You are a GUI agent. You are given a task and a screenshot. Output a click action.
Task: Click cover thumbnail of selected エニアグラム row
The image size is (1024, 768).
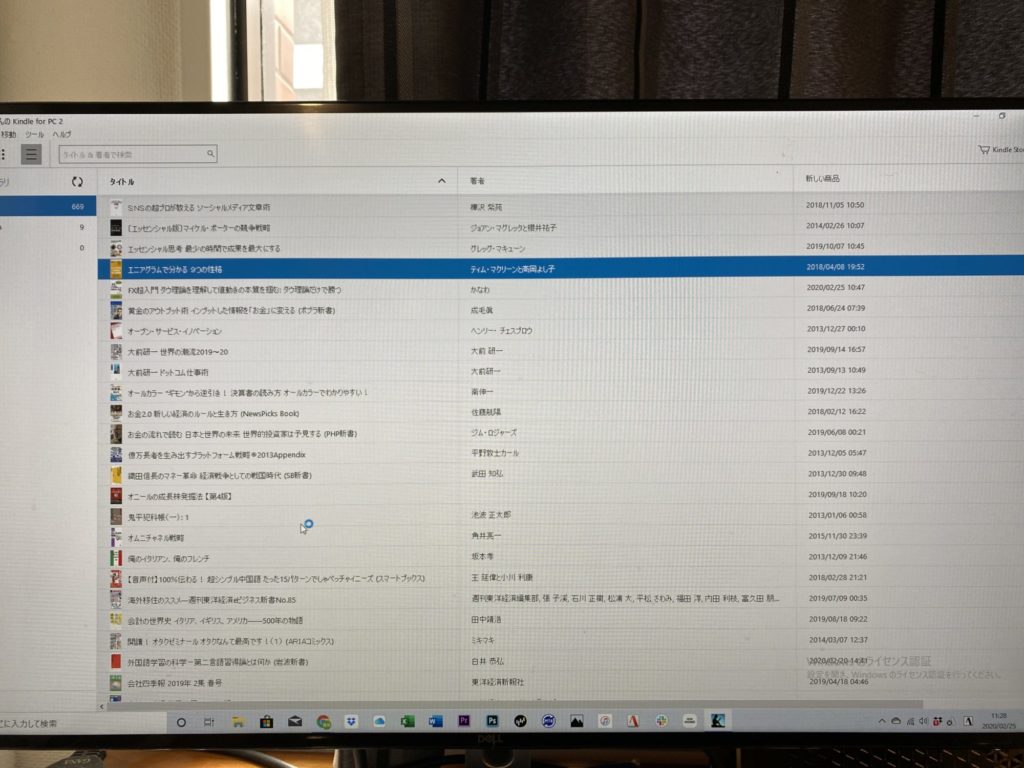(x=116, y=269)
